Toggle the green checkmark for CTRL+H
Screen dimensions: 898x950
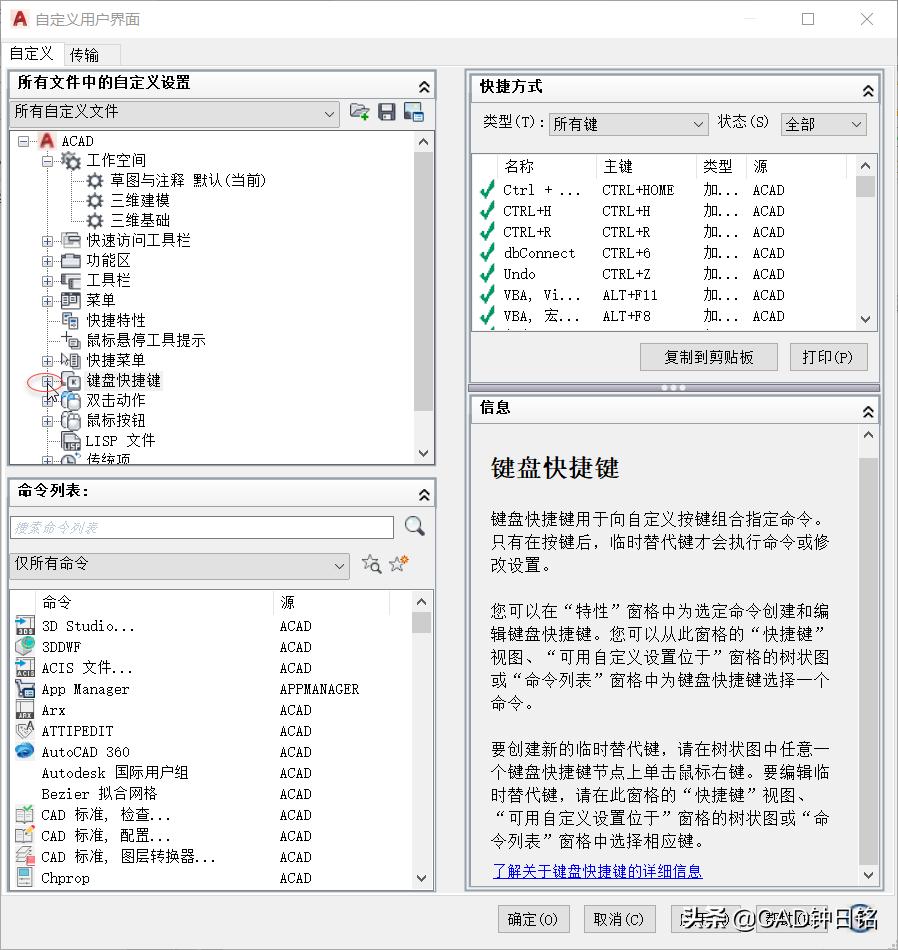tap(487, 211)
